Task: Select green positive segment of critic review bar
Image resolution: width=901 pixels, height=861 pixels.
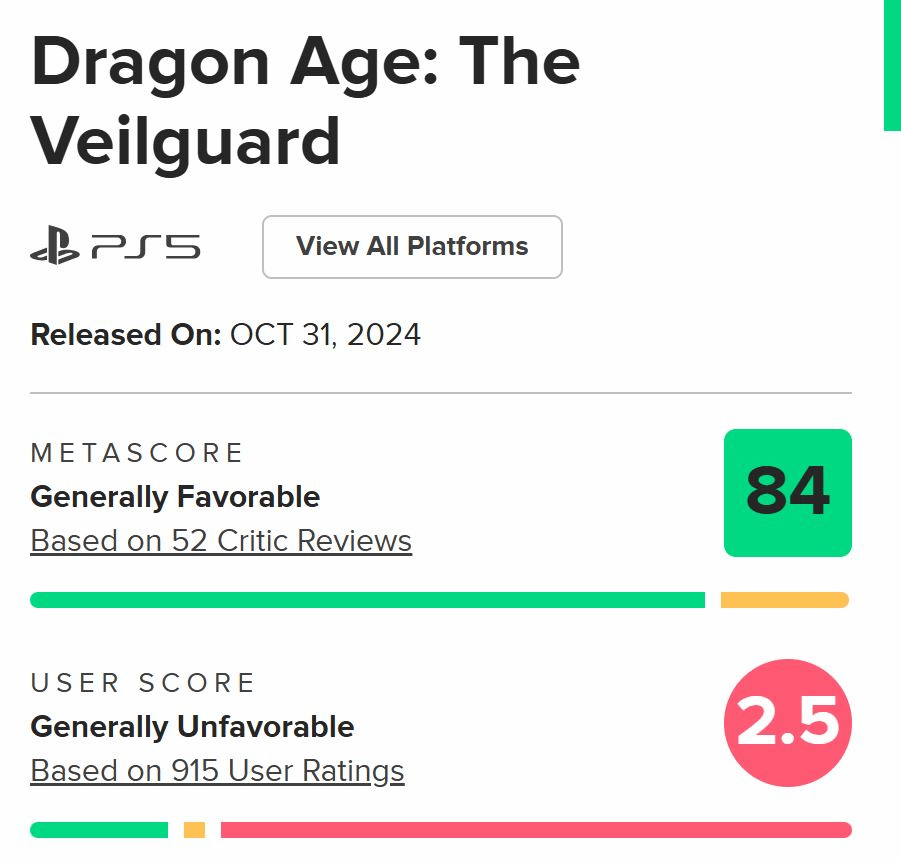Action: coord(367,600)
